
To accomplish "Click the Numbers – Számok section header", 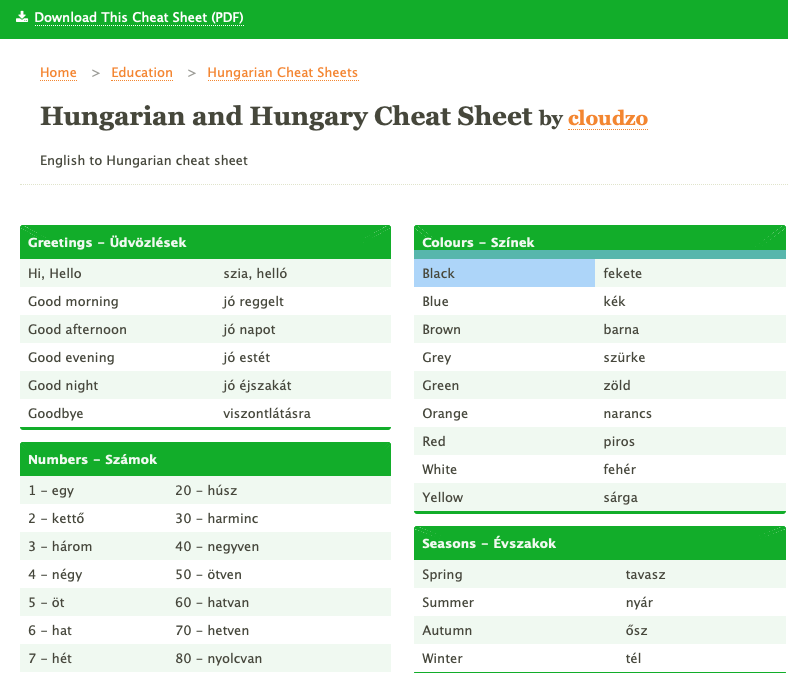I will (92, 459).
